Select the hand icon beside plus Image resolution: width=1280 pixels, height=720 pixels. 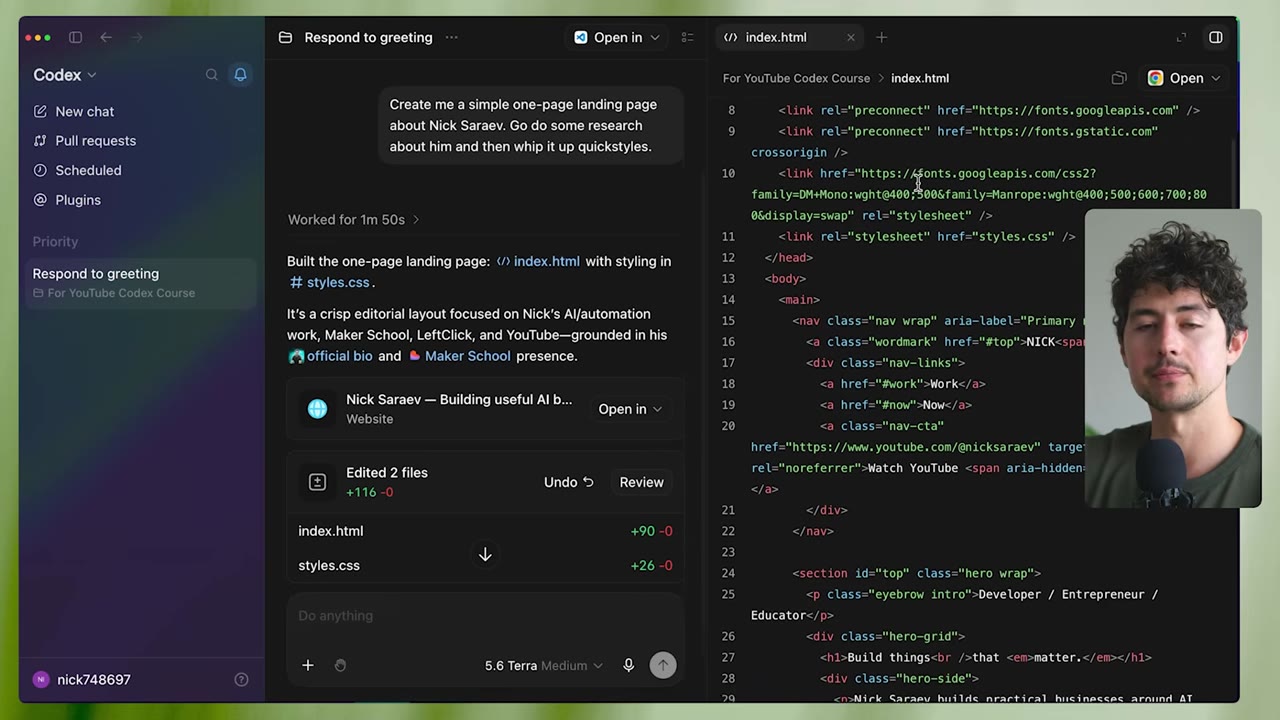click(x=340, y=665)
